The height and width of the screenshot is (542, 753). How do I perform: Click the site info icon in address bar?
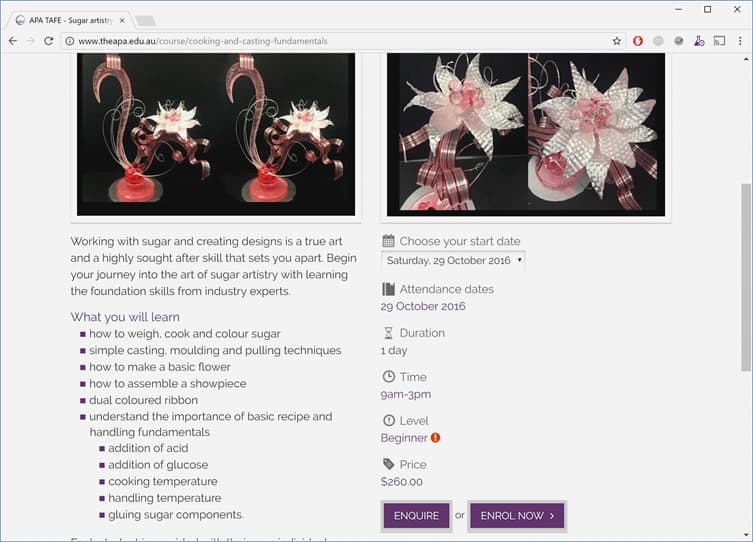[68, 41]
